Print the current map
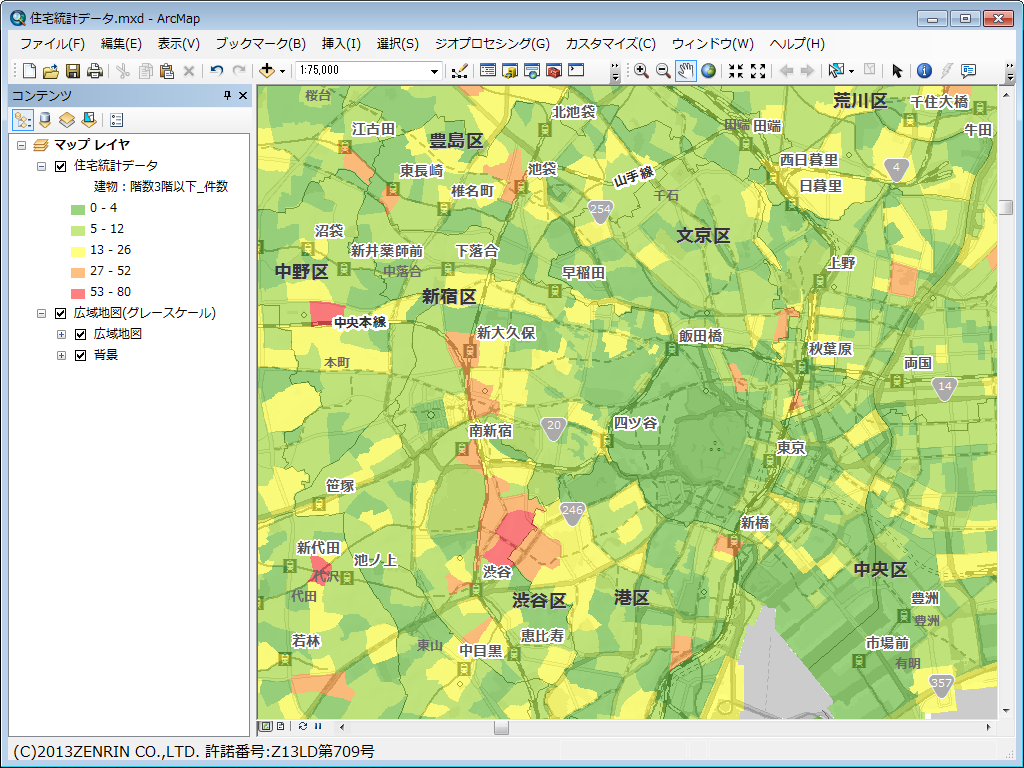The width and height of the screenshot is (1024, 768). [x=95, y=71]
